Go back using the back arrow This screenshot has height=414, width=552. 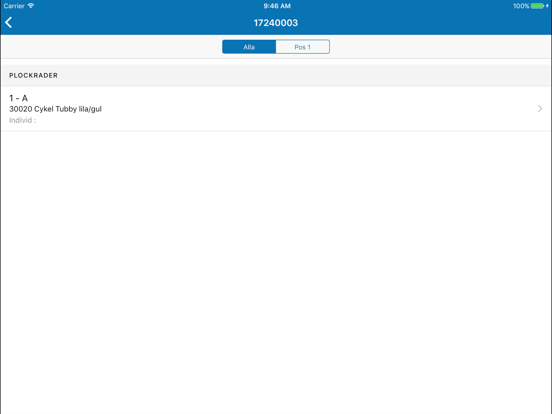(9, 23)
